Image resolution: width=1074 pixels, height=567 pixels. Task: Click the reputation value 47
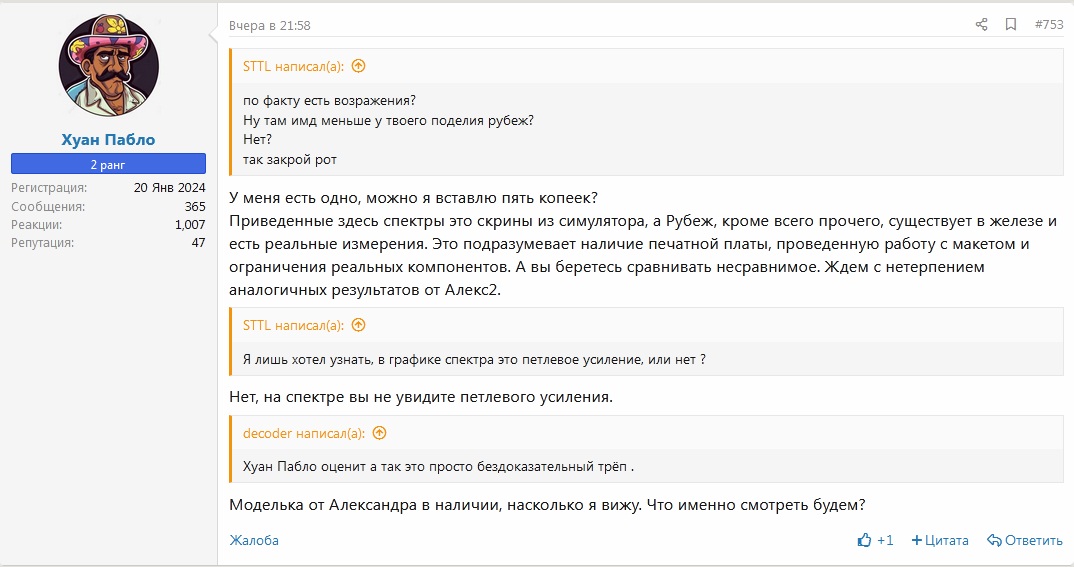coord(198,243)
